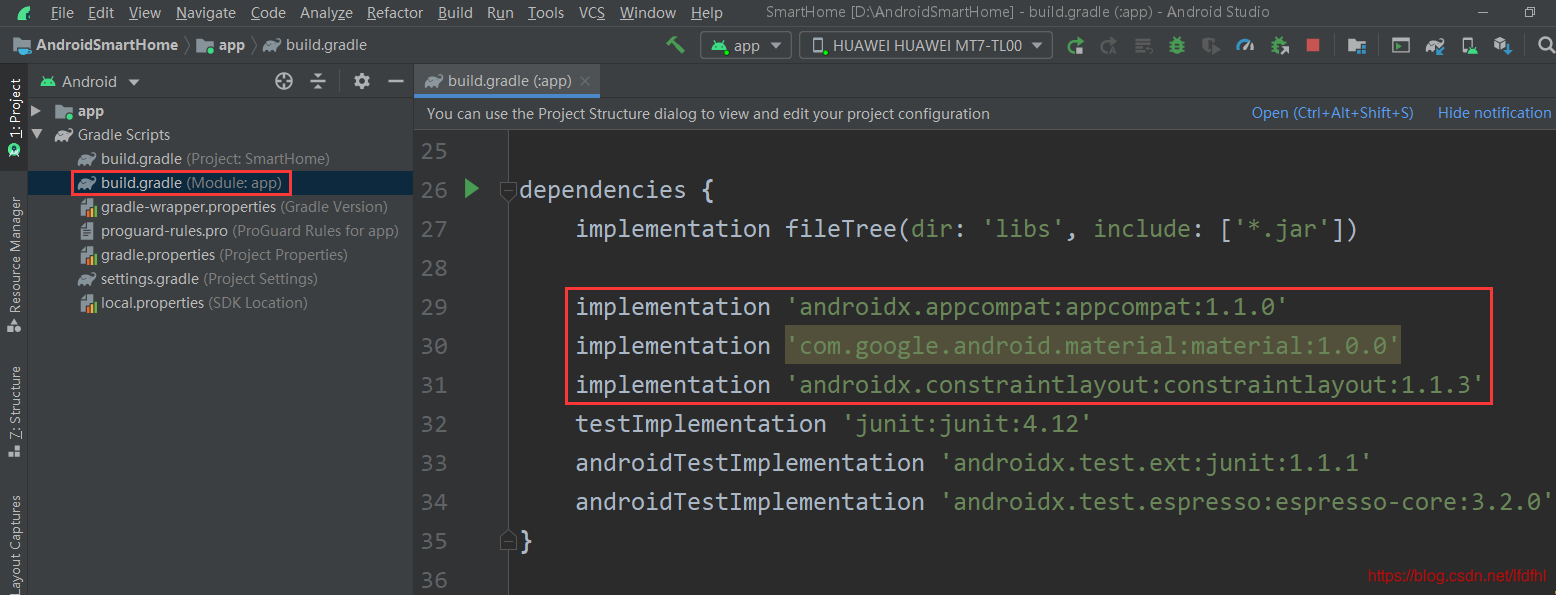Fold the dependencies block at line 26
Image resolution: width=1556 pixels, height=595 pixels.
click(x=508, y=189)
